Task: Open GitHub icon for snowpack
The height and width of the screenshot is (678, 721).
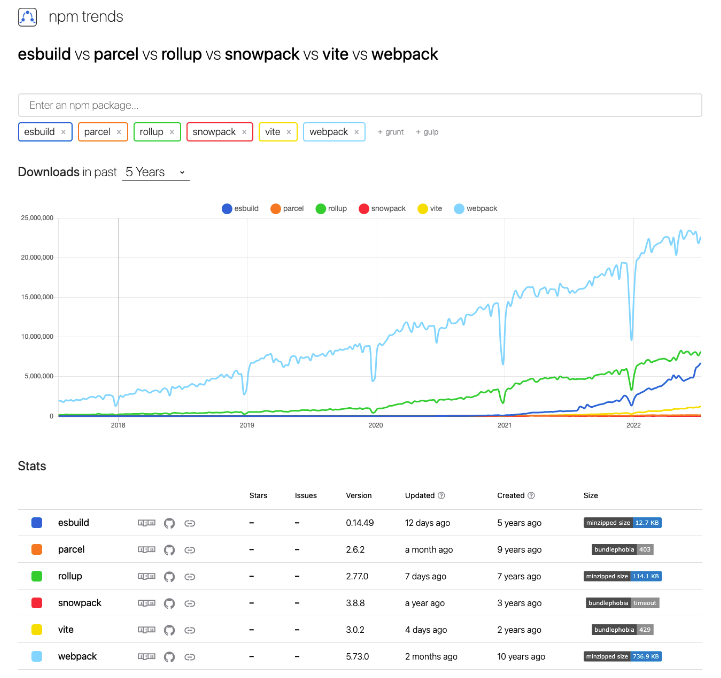Action: [169, 603]
